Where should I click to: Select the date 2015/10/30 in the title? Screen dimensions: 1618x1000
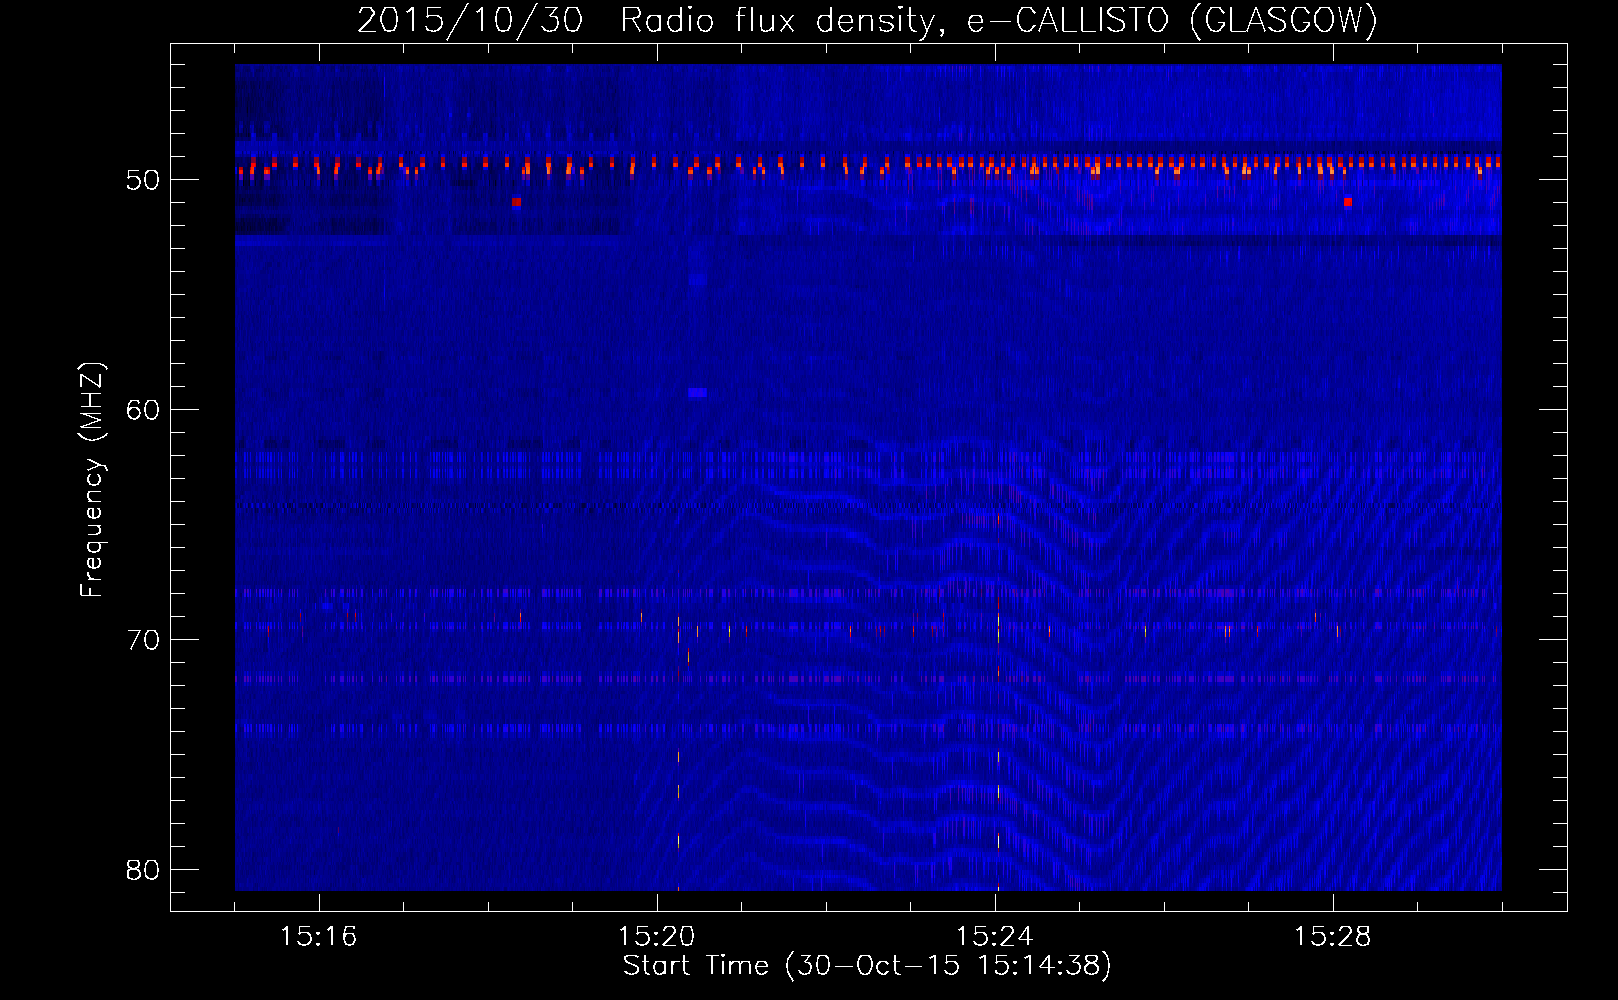[x=469, y=20]
